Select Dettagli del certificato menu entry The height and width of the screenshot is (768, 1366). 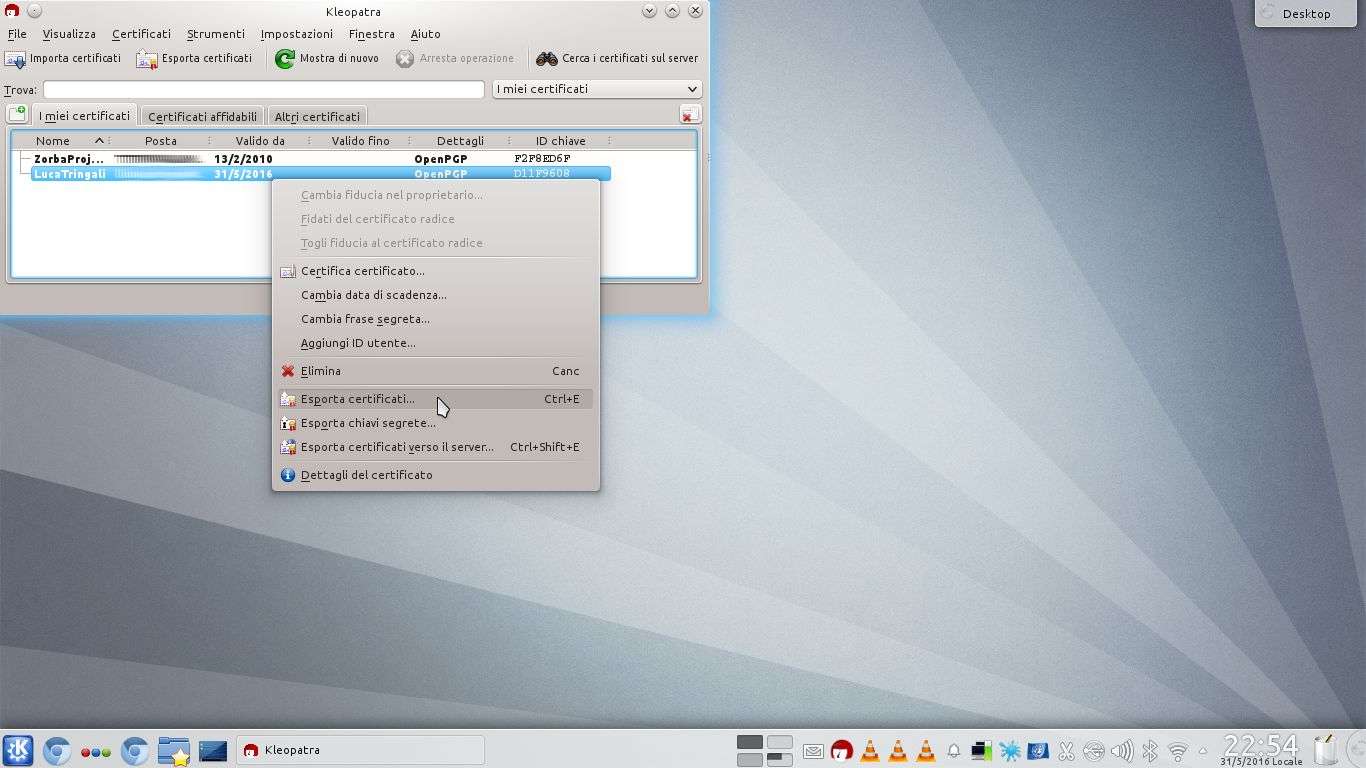(x=366, y=475)
